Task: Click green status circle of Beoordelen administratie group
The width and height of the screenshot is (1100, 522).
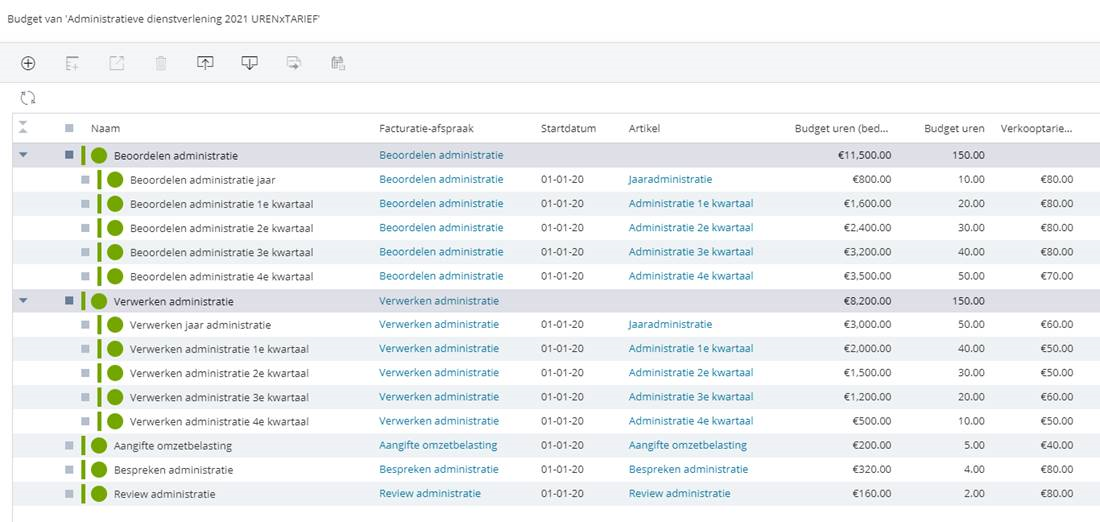Action: pyautogui.click(x=99, y=156)
